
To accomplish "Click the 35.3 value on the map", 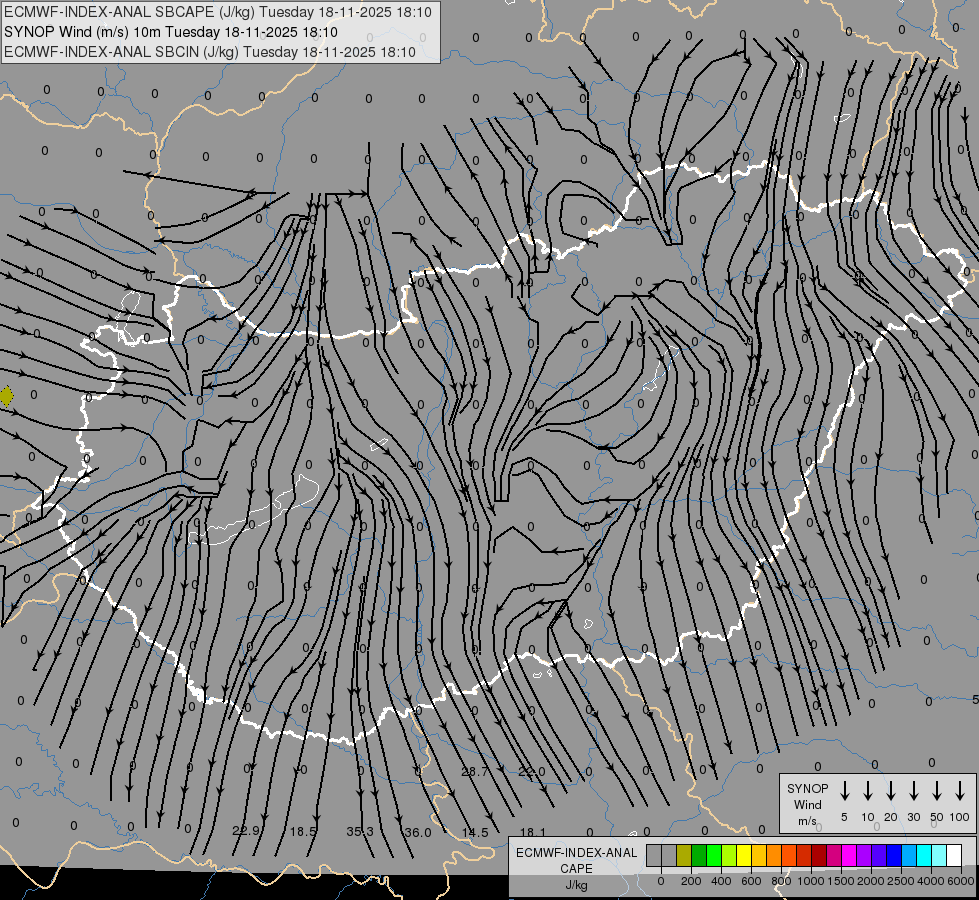I will pyautogui.click(x=360, y=831).
